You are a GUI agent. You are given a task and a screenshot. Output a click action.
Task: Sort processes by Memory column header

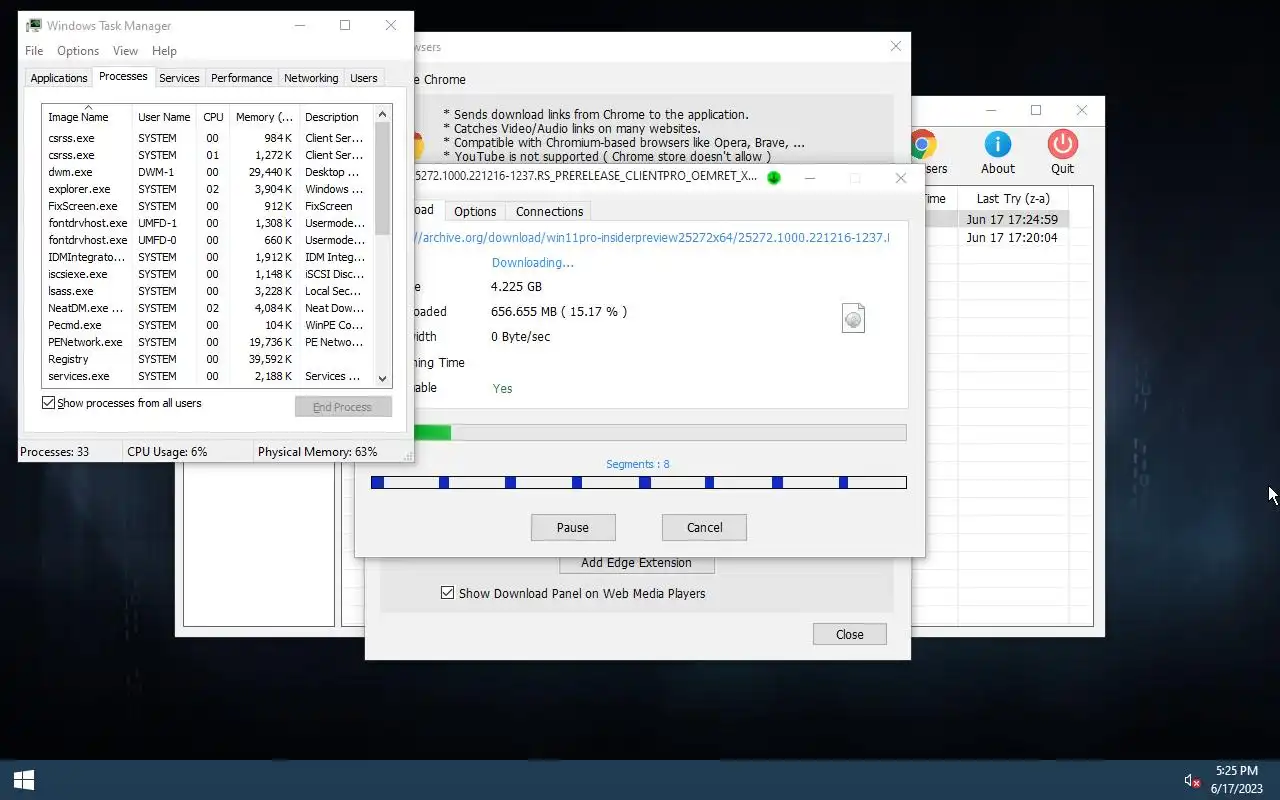click(264, 117)
